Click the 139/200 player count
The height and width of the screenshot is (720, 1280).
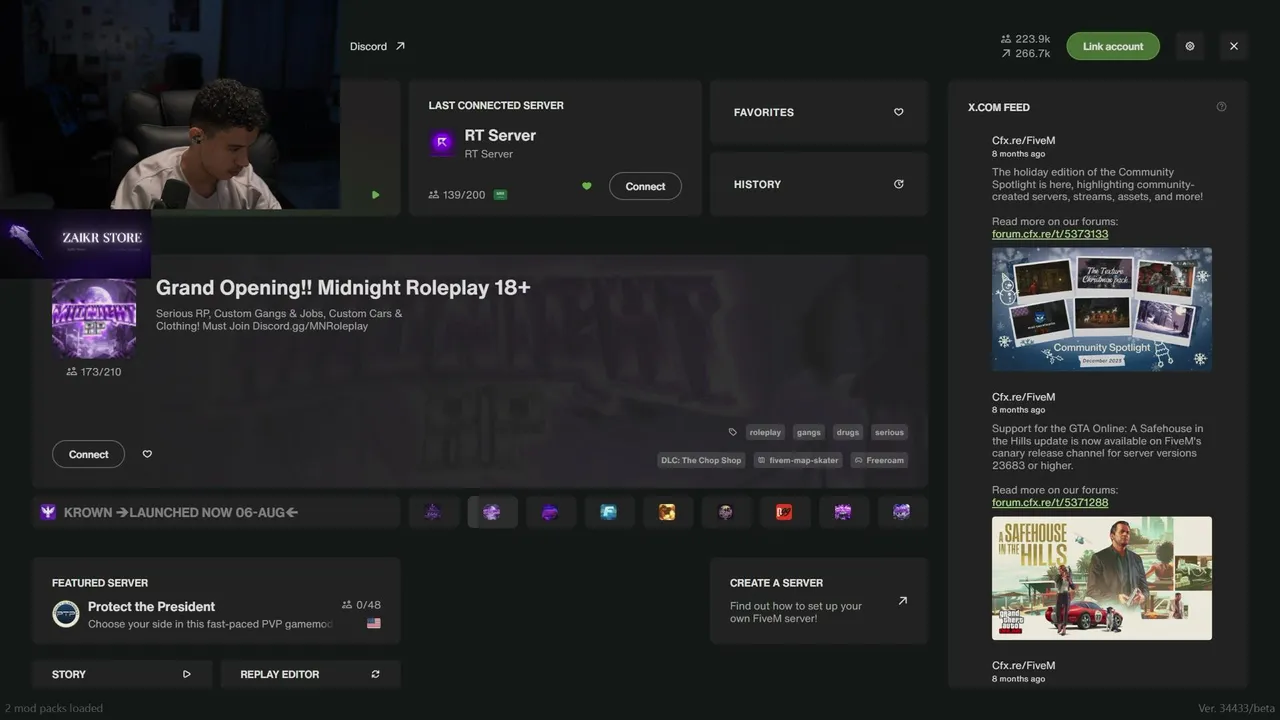click(457, 195)
